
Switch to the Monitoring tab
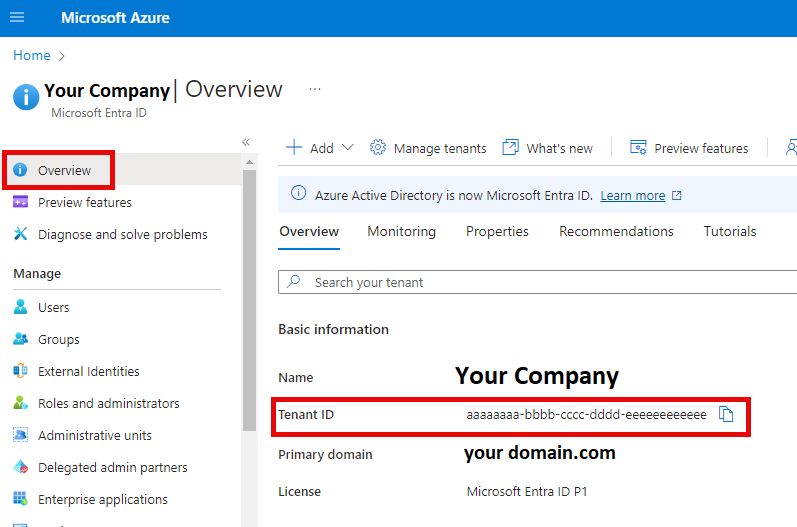pyautogui.click(x=401, y=231)
